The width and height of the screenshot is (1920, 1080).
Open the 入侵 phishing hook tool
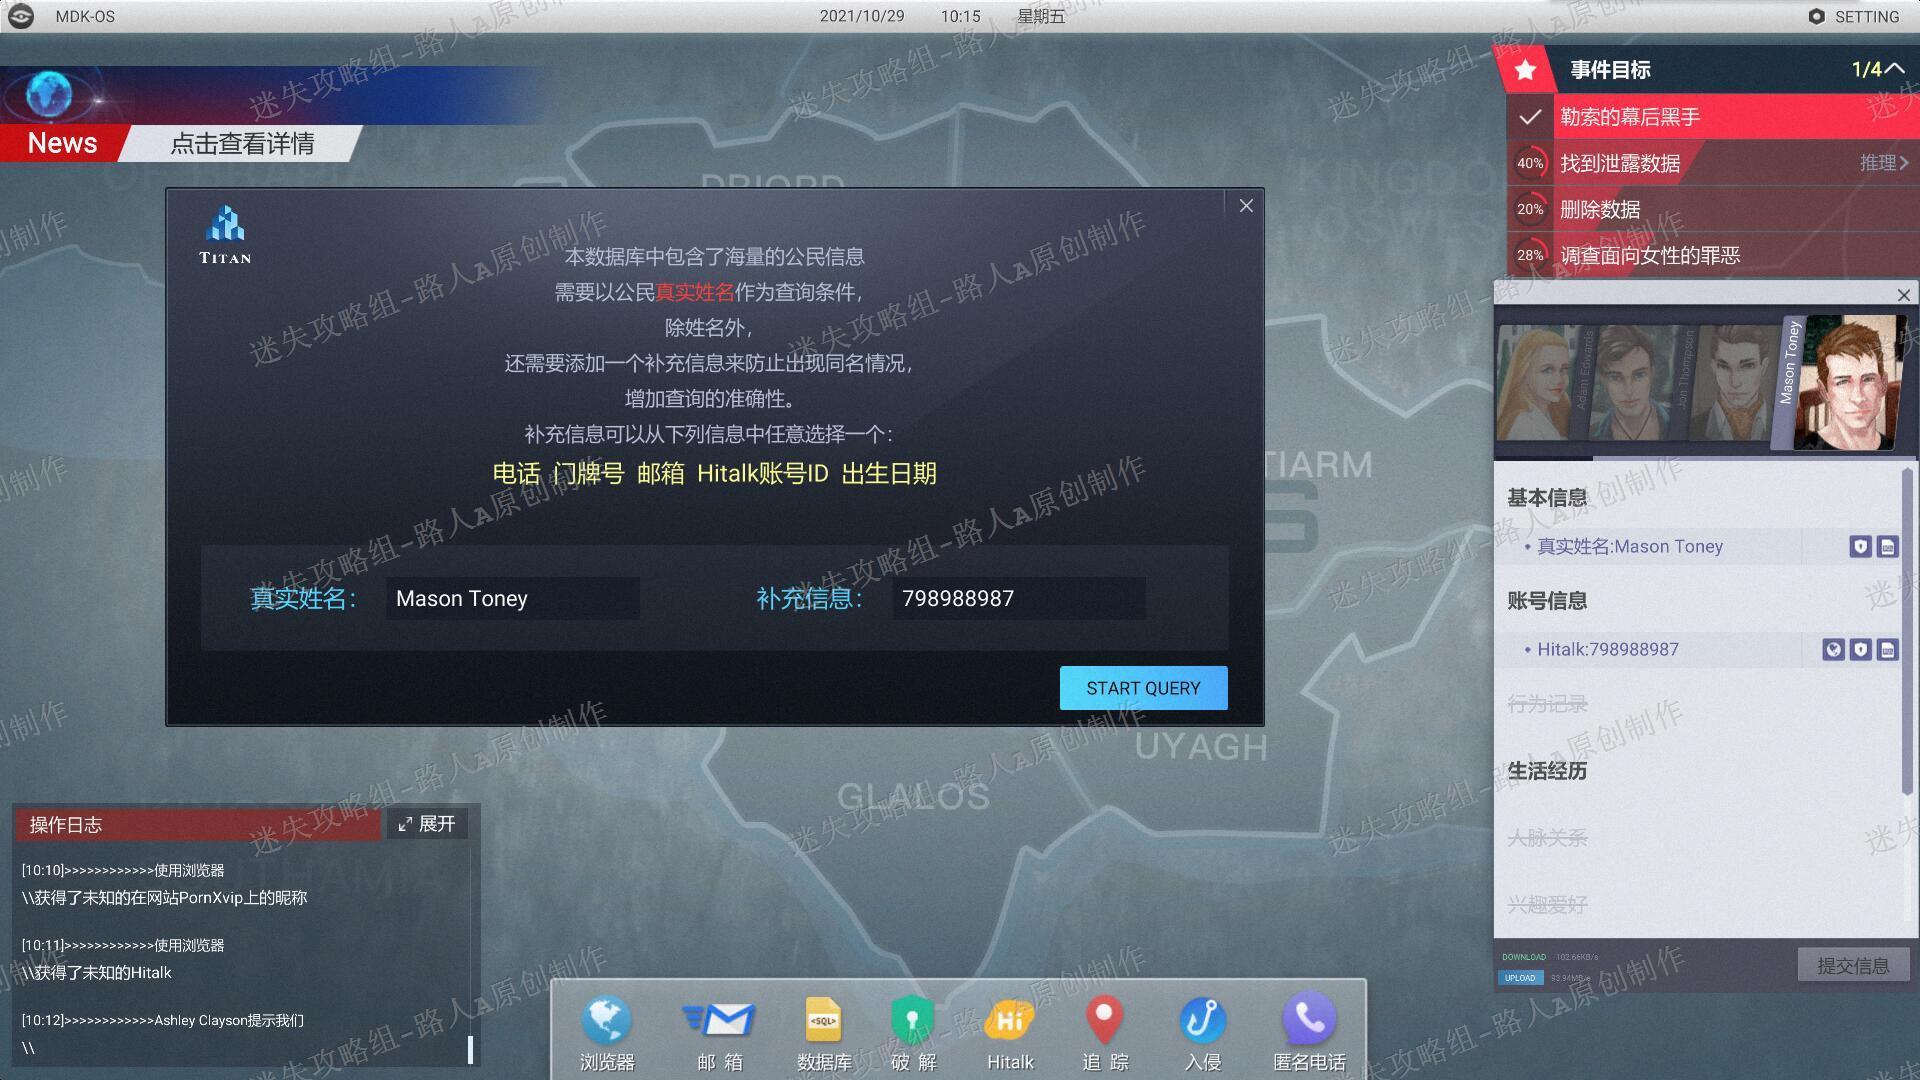[1203, 1033]
